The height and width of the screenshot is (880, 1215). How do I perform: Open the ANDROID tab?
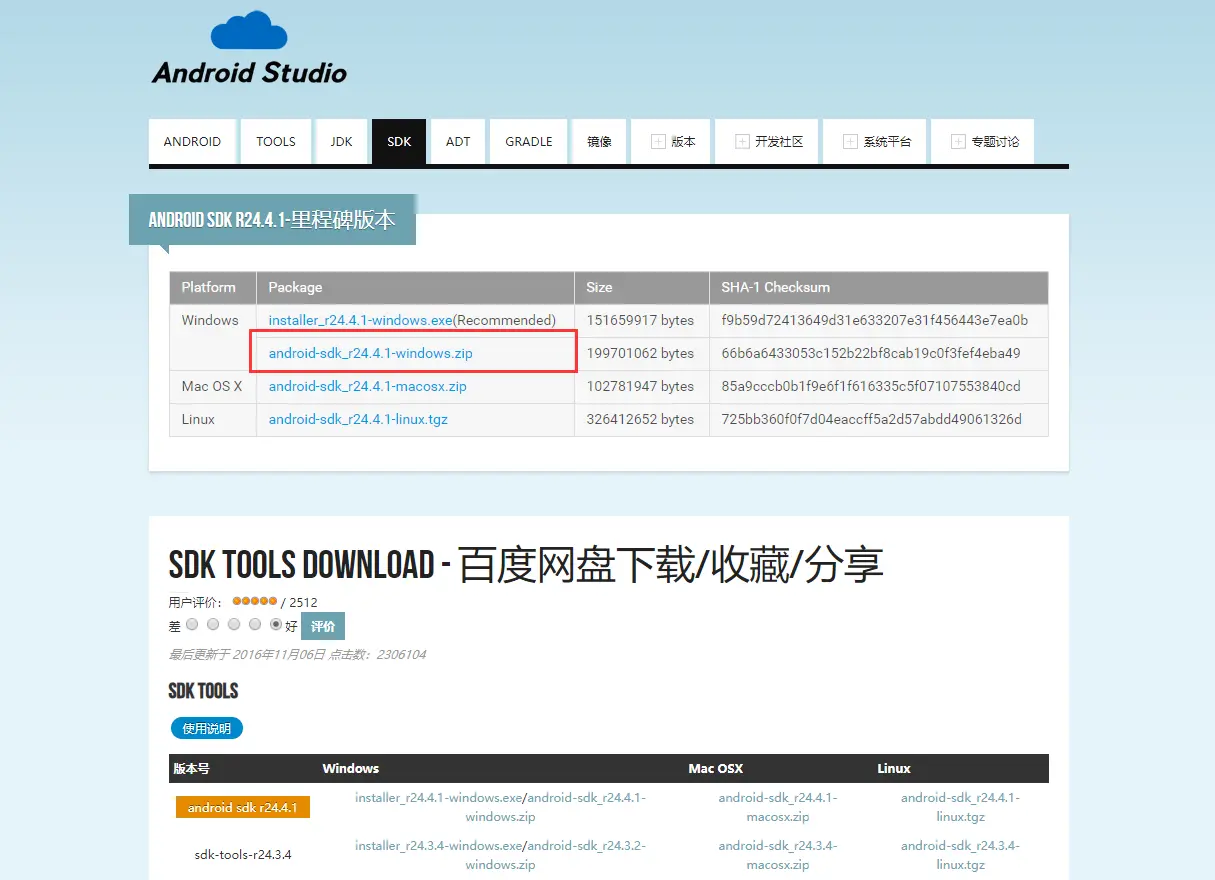(192, 142)
